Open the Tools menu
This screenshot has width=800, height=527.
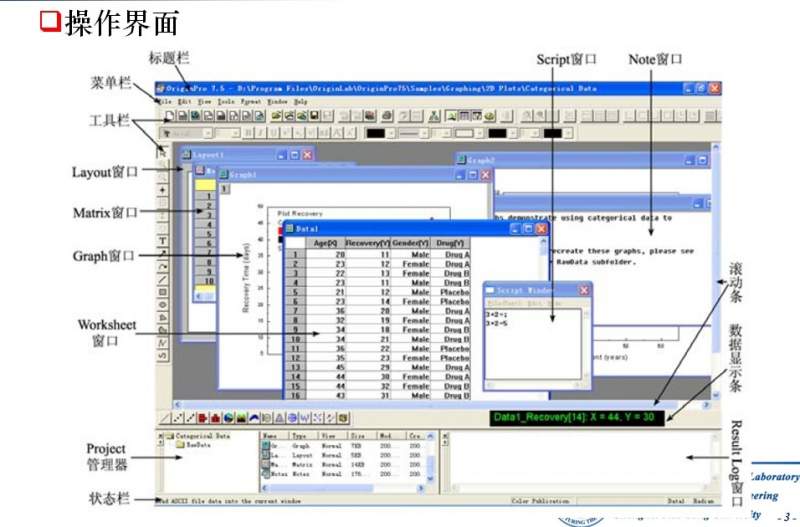point(226,102)
